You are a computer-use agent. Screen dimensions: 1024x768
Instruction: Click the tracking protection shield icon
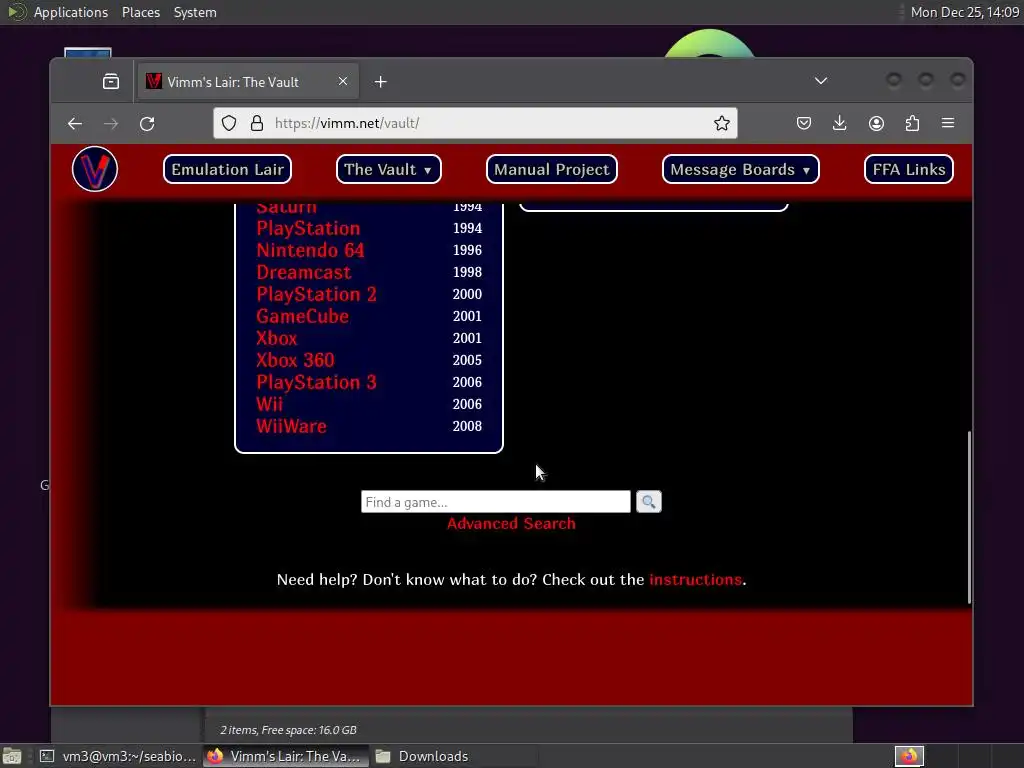tap(229, 123)
